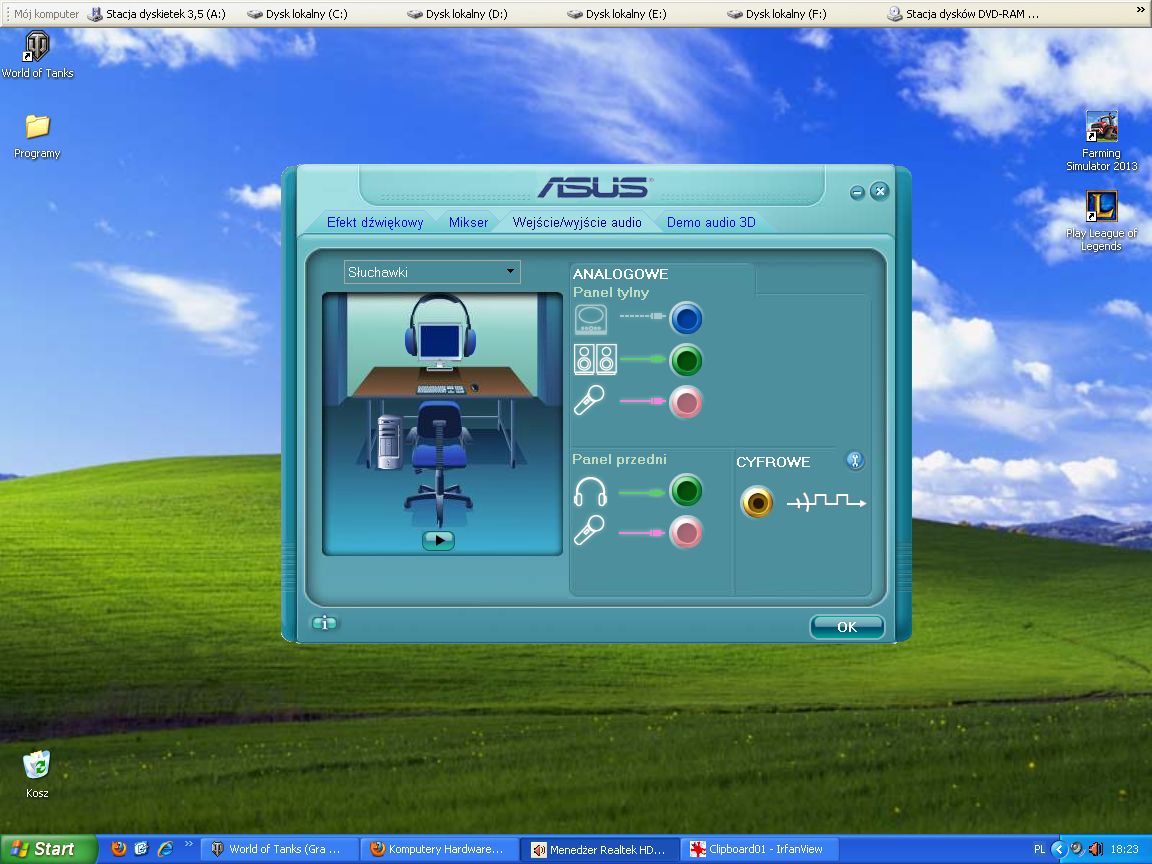Open Stacja dysków DVD-RAM drive
The image size is (1152, 864).
tap(962, 13)
